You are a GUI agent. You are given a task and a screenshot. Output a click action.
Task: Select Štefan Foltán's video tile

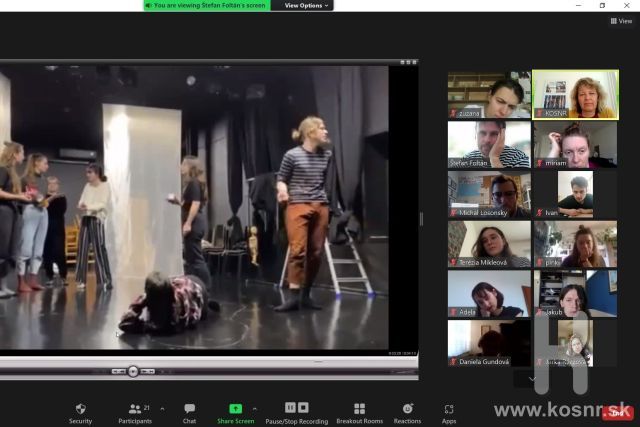(489, 144)
